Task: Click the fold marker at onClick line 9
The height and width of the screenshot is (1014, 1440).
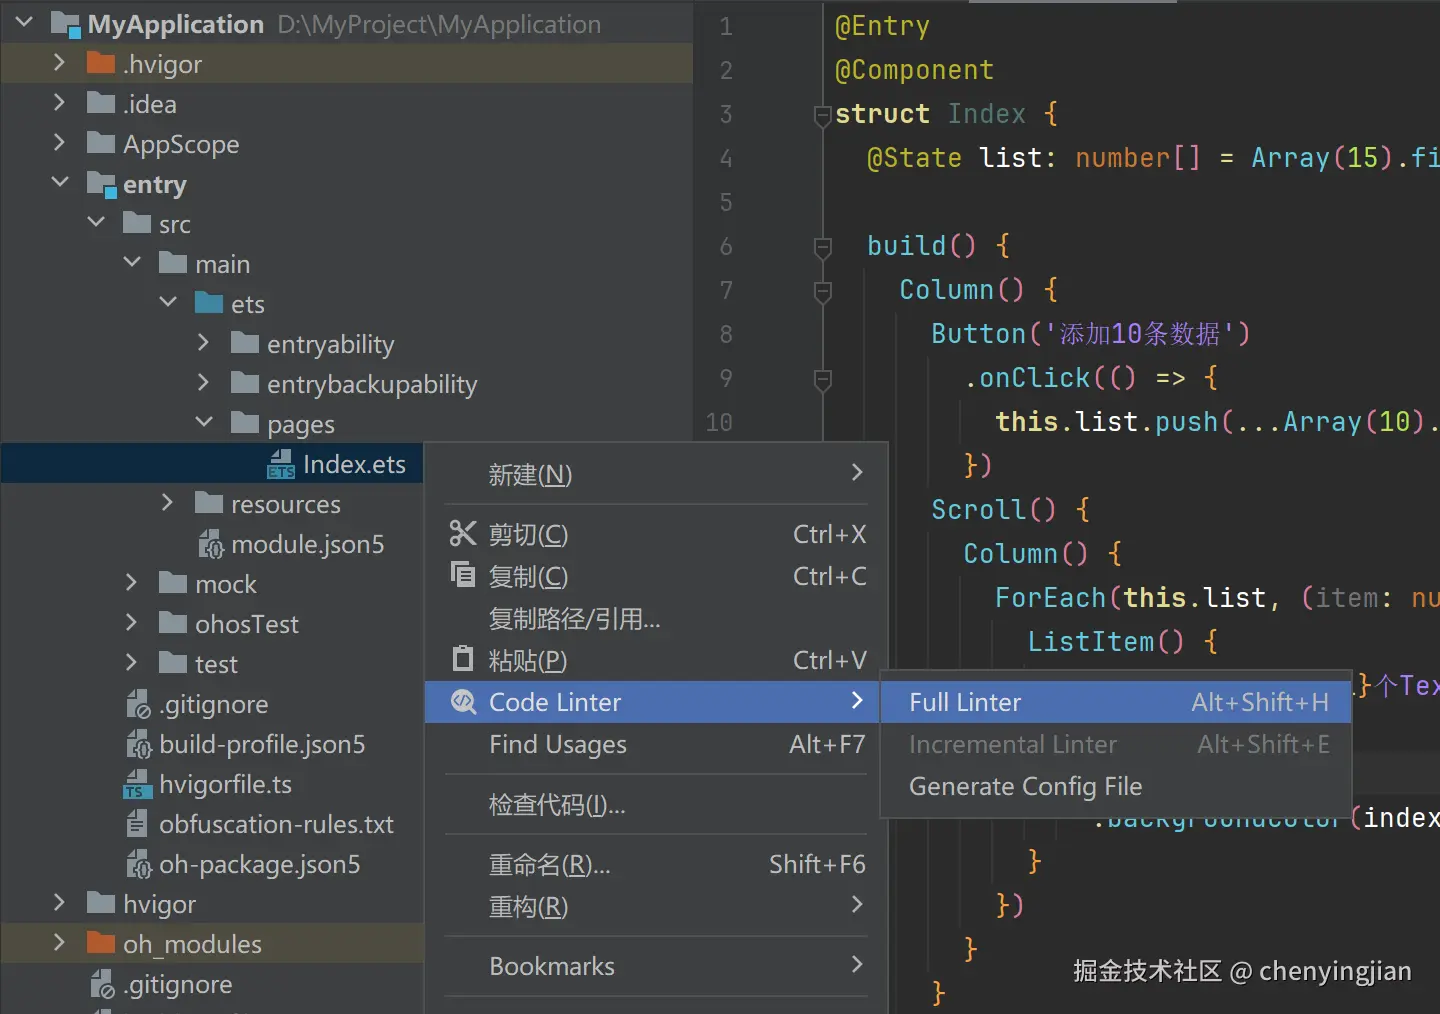Action: pos(823,380)
